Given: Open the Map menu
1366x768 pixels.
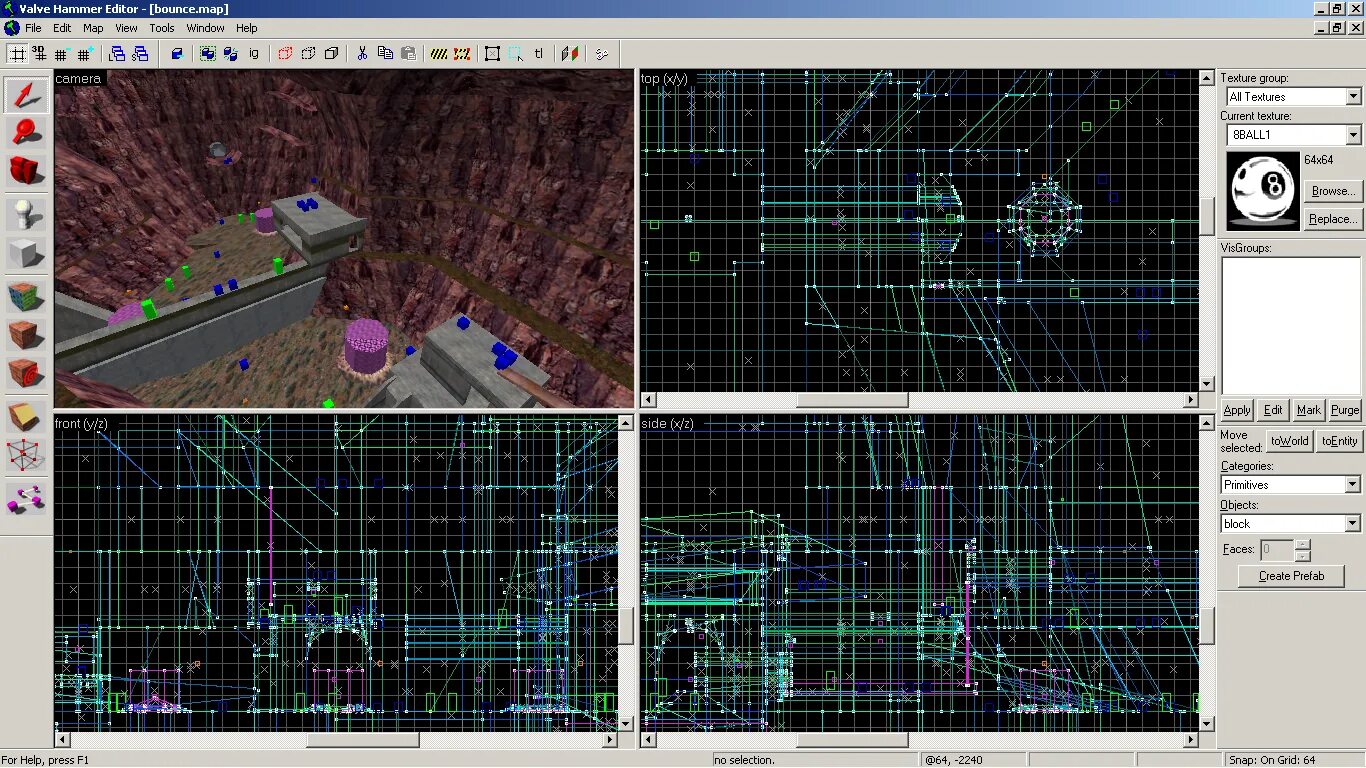Looking at the screenshot, I should point(93,28).
